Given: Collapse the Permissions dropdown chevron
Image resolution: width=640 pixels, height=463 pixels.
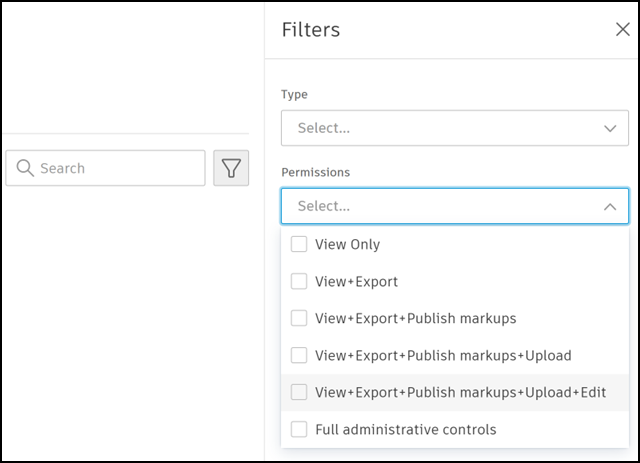Looking at the screenshot, I should point(609,206).
